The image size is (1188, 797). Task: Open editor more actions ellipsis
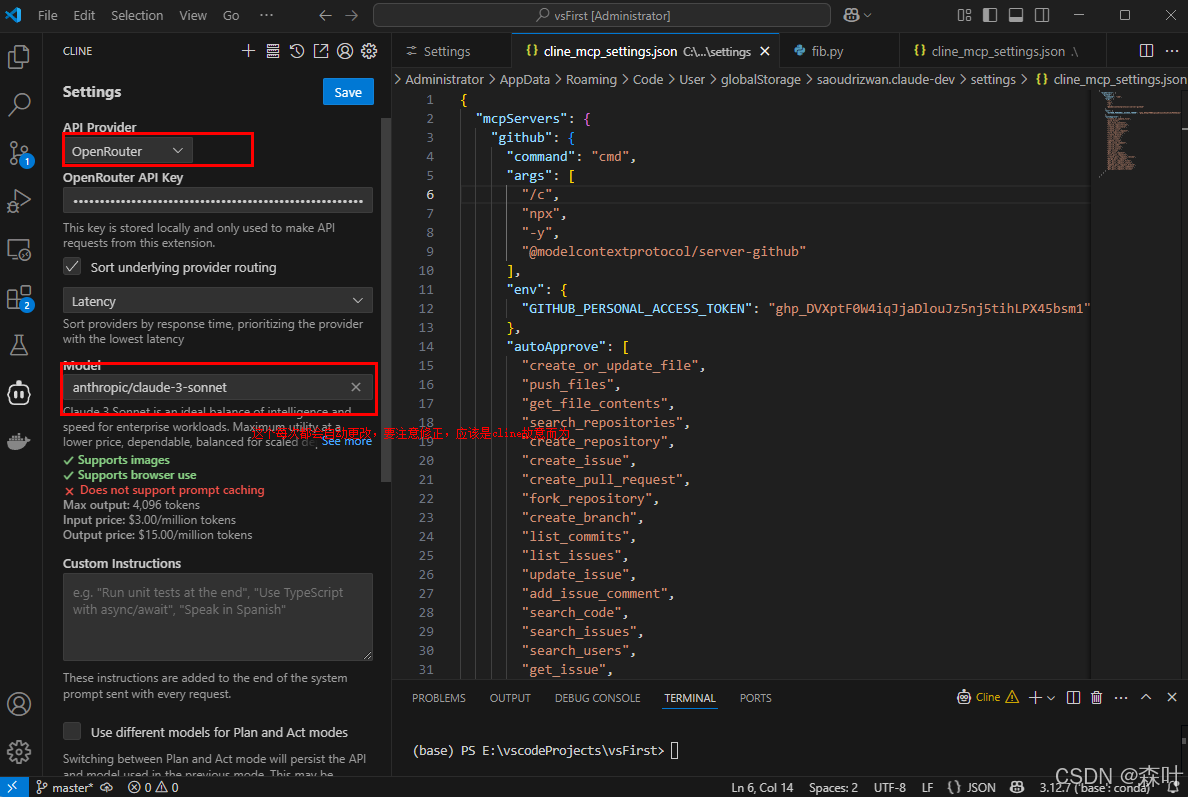1172,51
